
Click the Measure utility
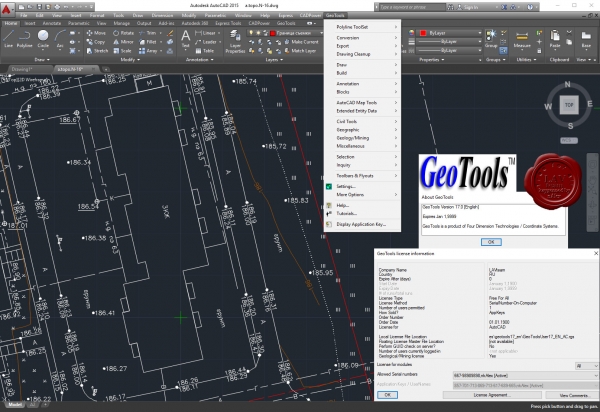522,39
